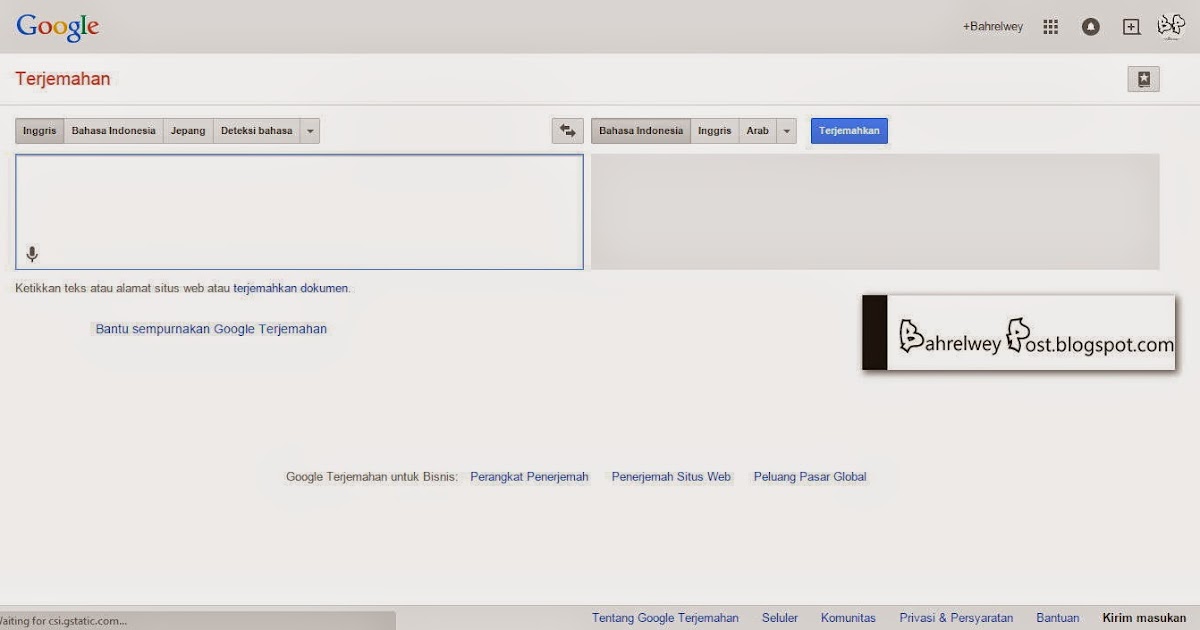The height and width of the screenshot is (630, 1200).
Task: Focus the source text input box
Action: point(299,211)
